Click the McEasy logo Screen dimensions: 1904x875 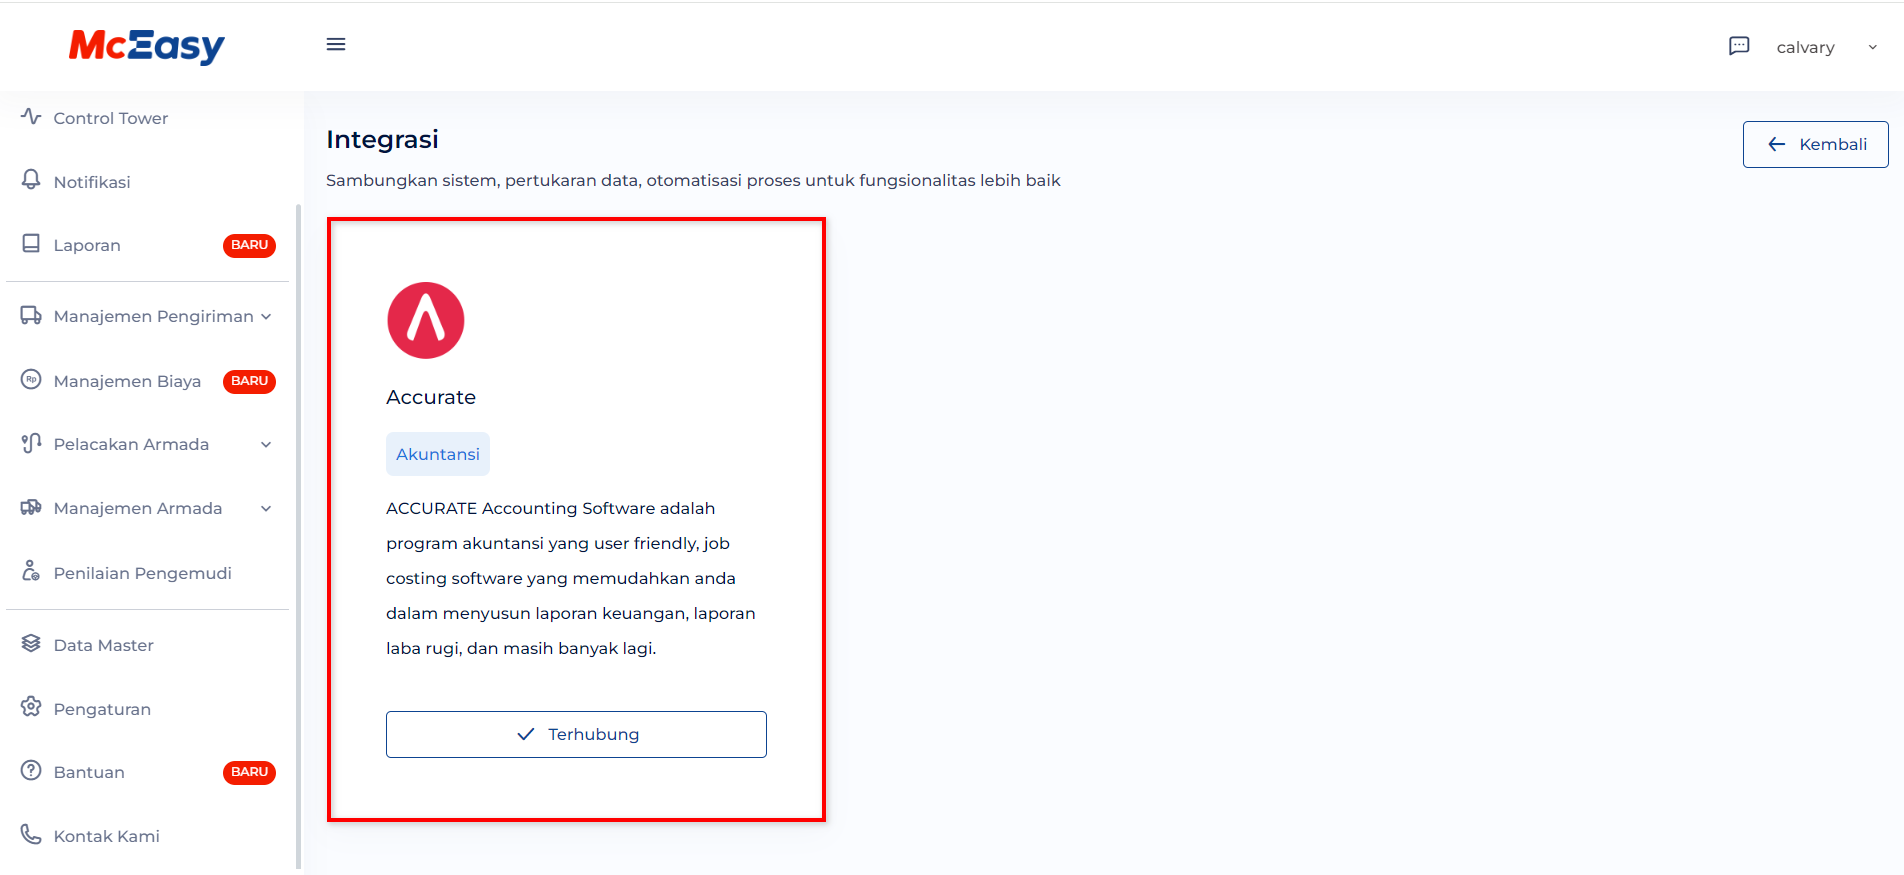(147, 46)
